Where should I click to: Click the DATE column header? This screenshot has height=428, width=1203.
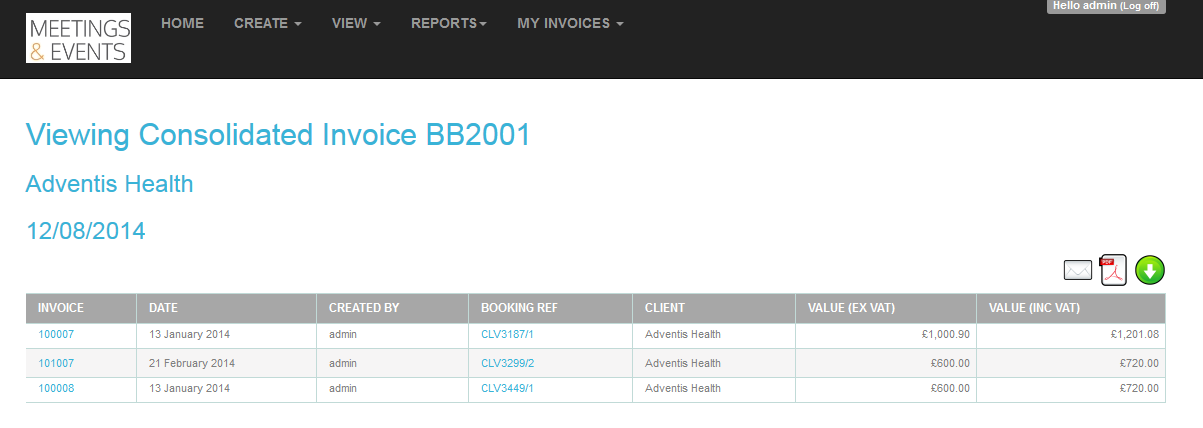click(226, 308)
